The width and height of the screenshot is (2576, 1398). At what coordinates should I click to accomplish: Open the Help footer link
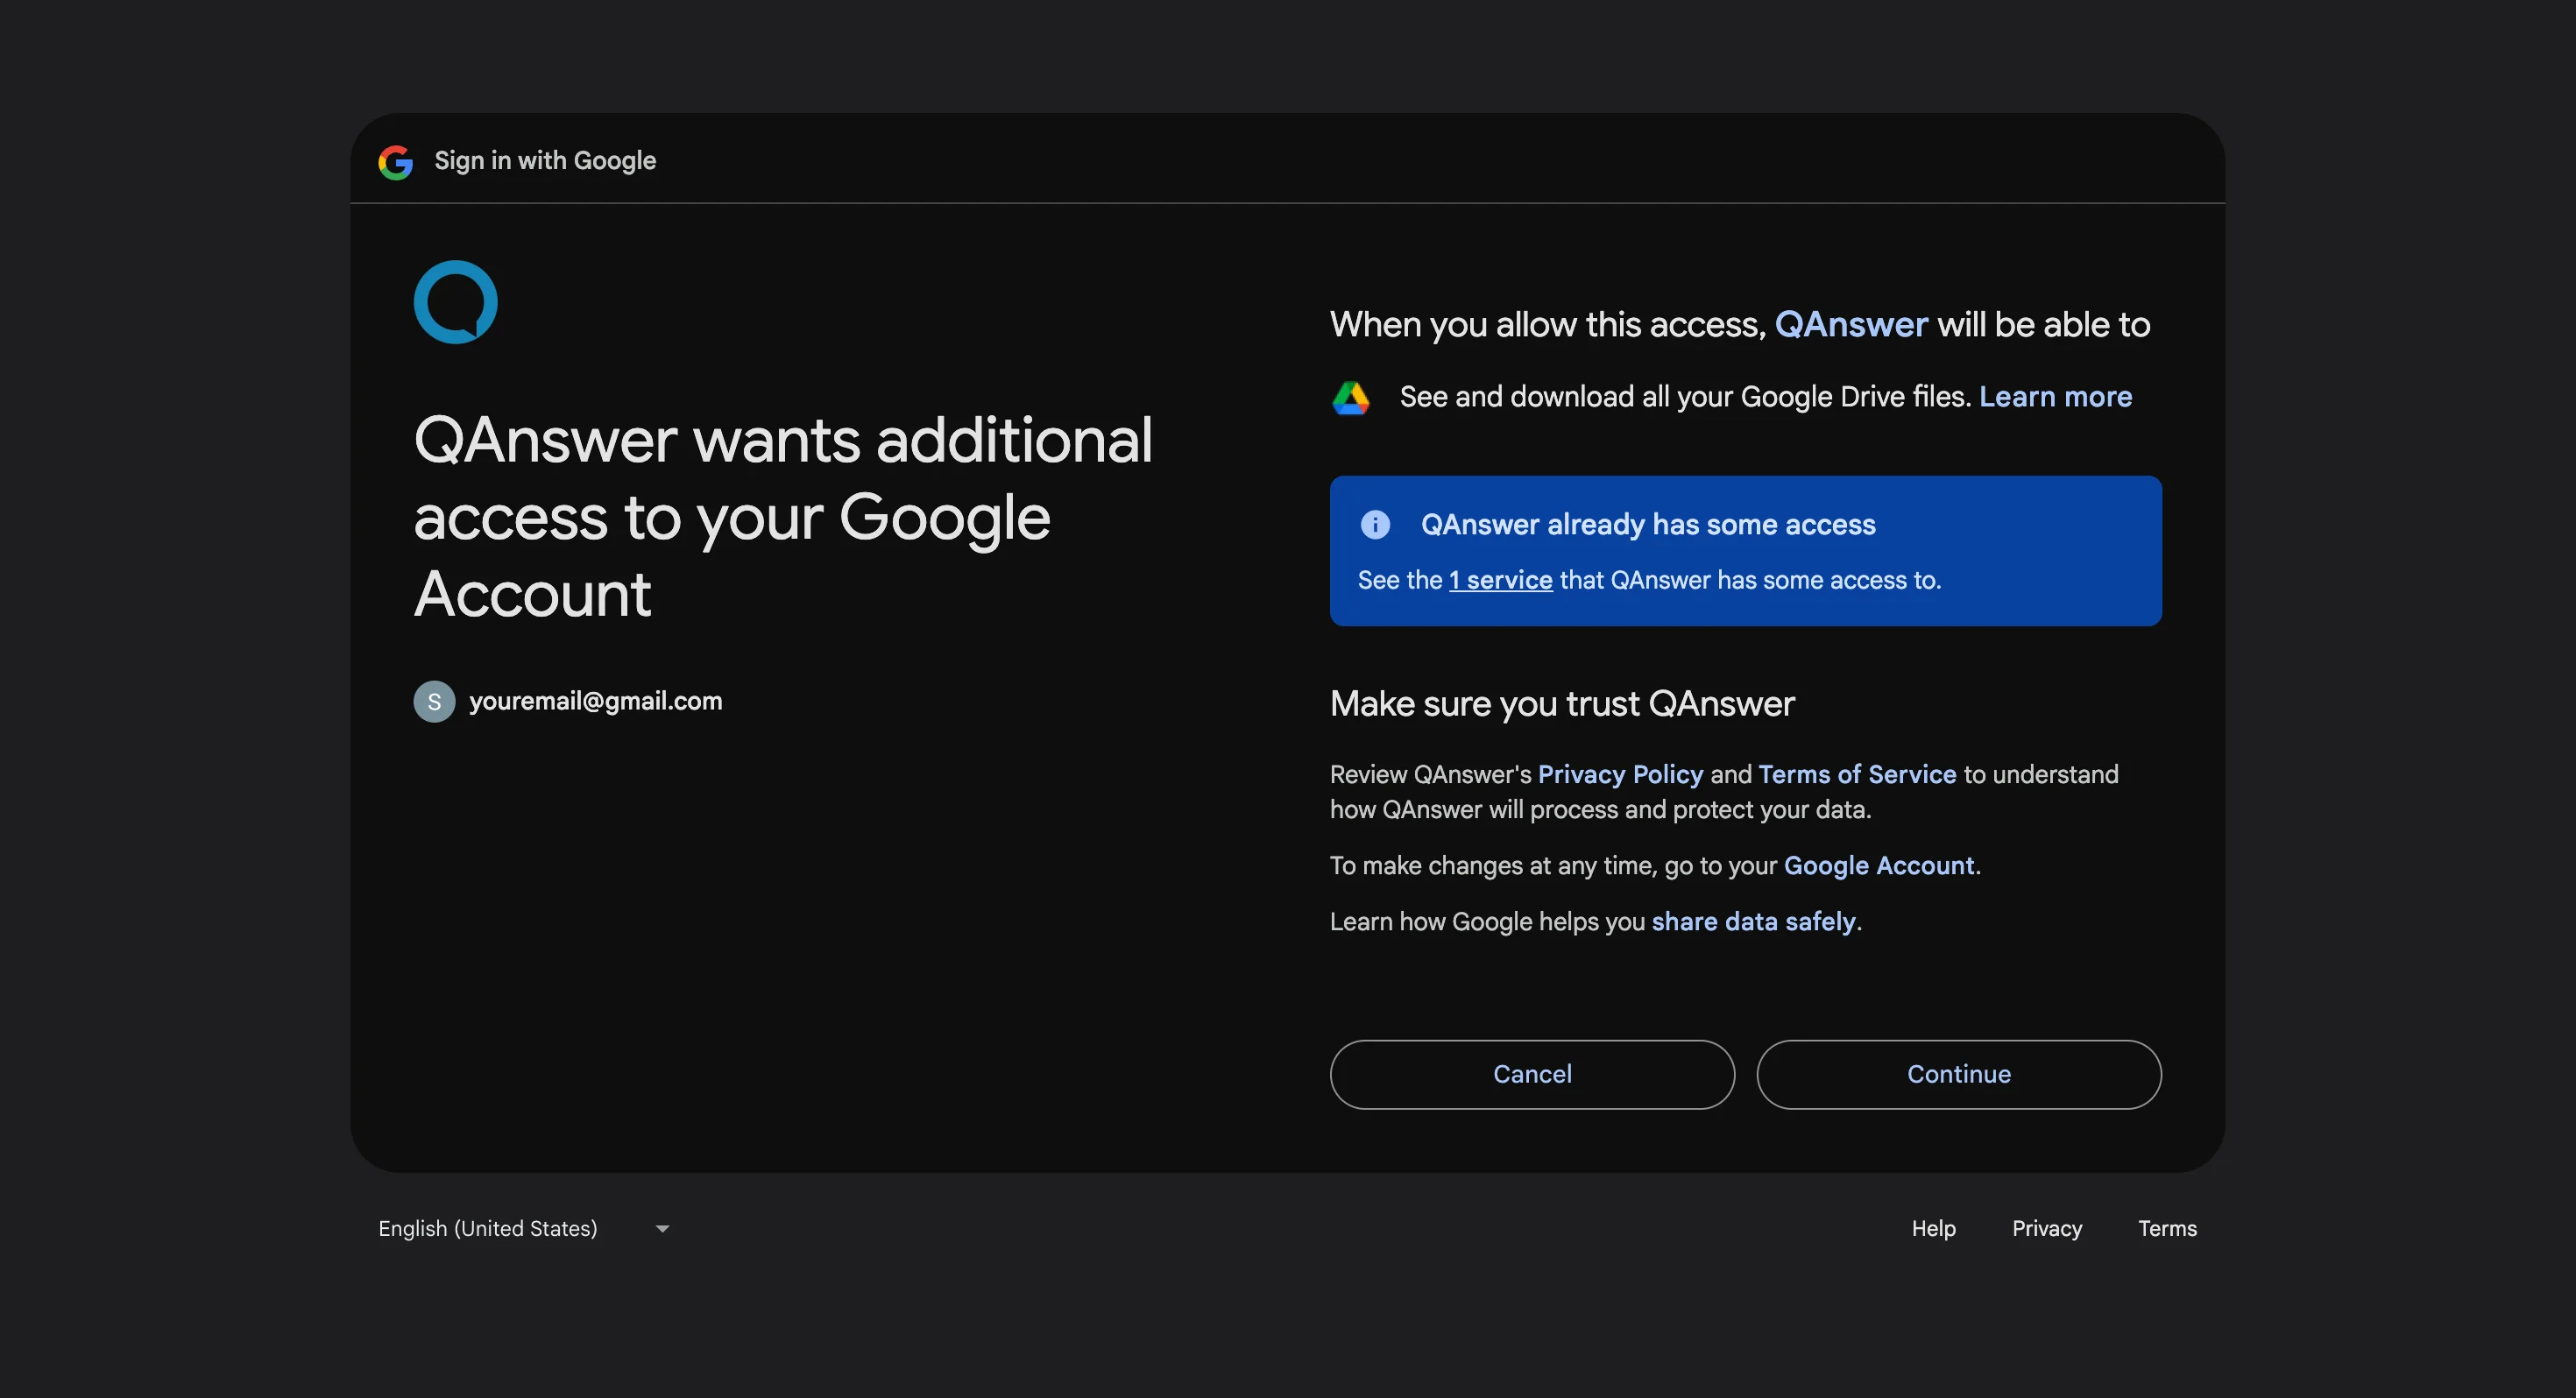[x=1933, y=1228]
